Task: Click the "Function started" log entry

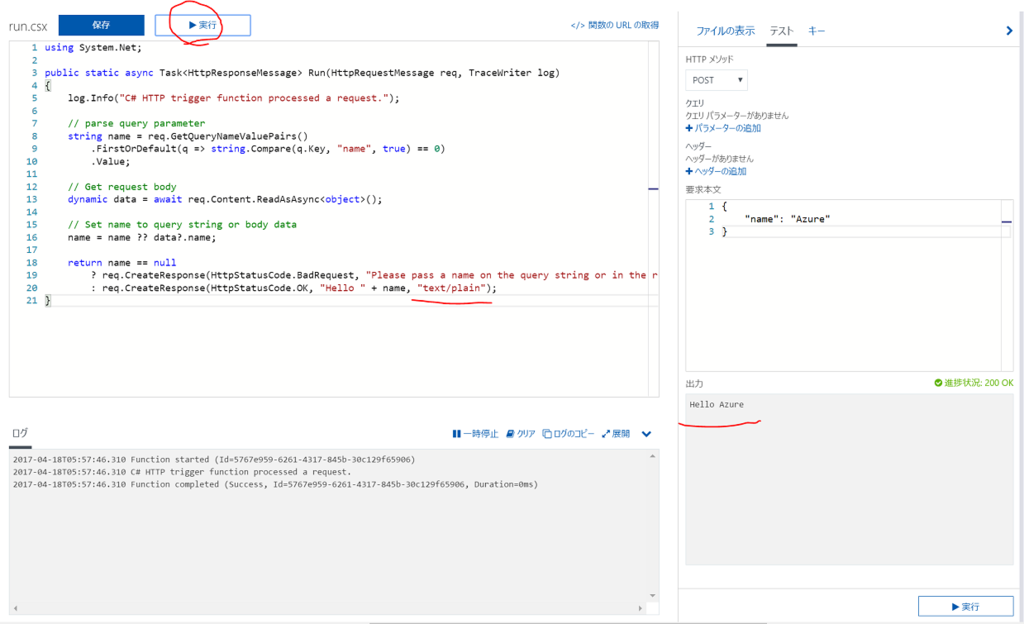Action: (214, 460)
